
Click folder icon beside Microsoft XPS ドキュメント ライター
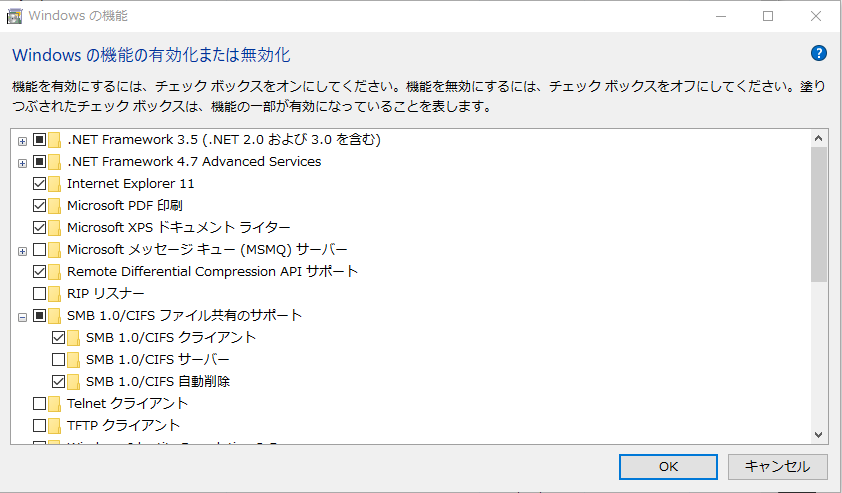(54, 228)
